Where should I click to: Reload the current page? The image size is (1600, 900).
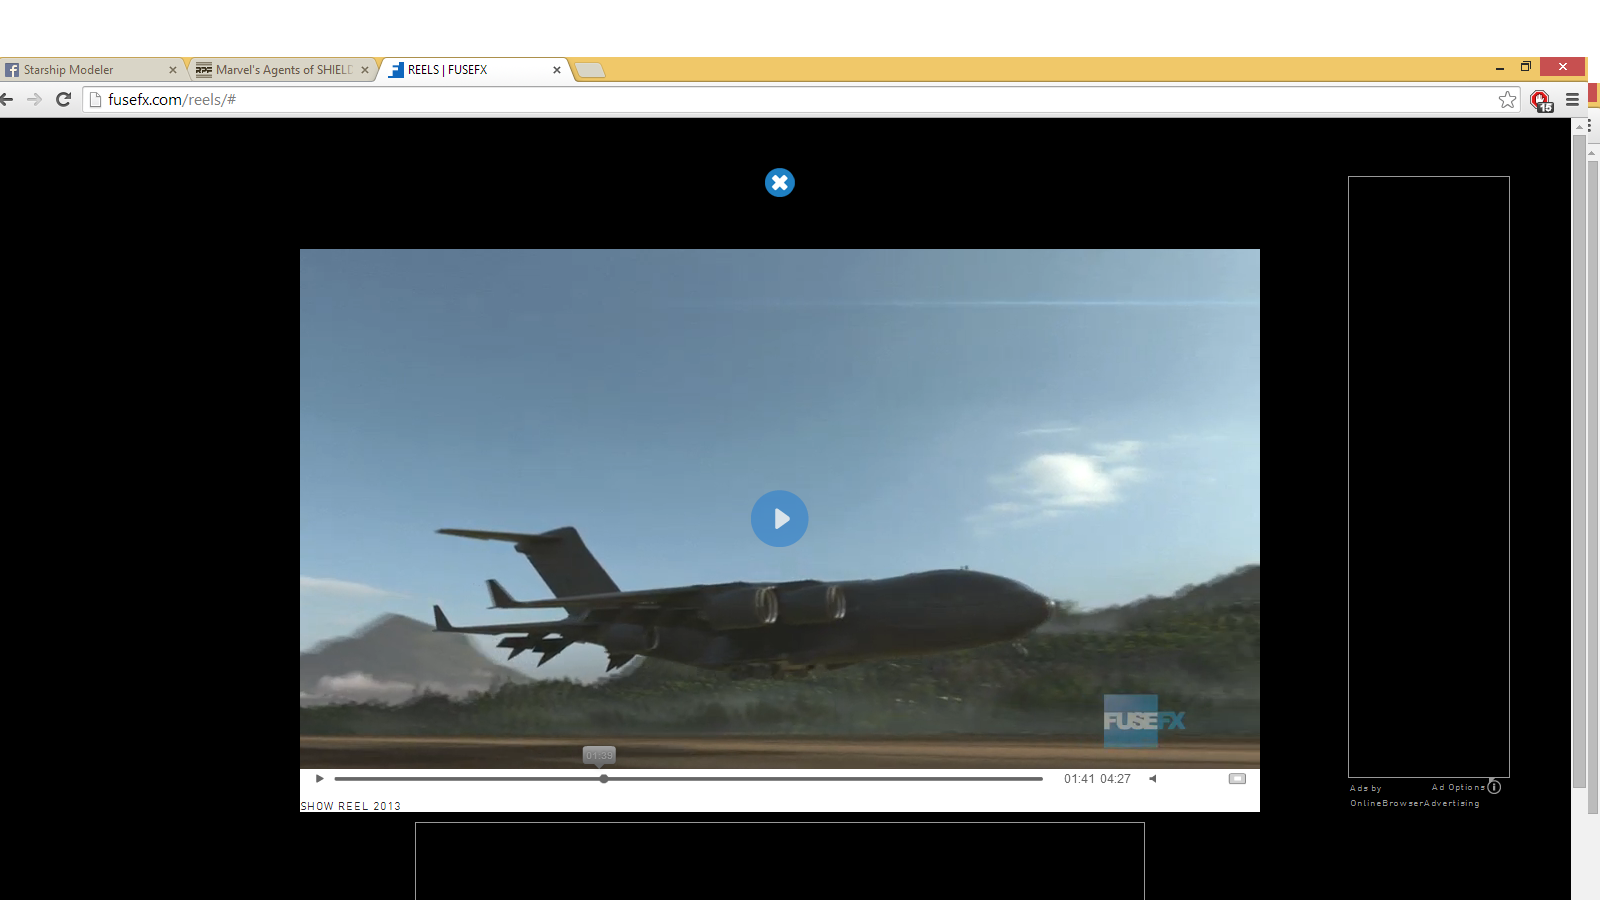(x=63, y=99)
